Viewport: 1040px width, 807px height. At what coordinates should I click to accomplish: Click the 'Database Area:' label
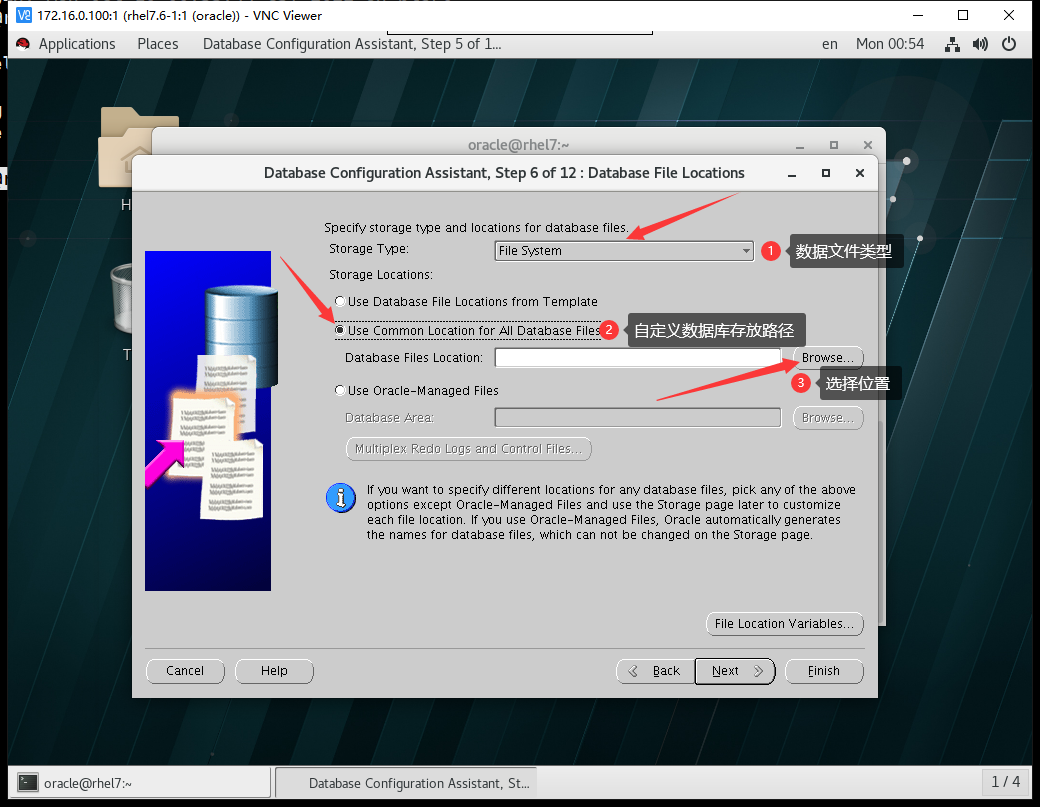coord(389,418)
